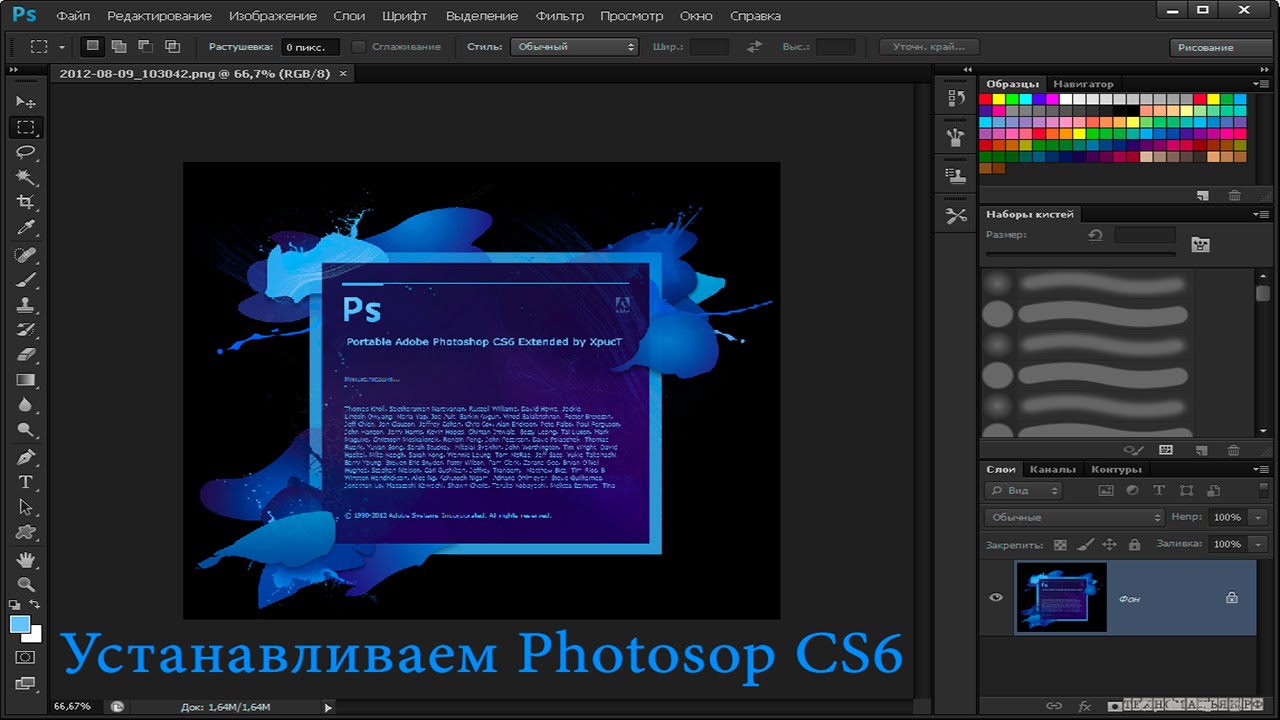Toggle lock transparent pixels in Закрепить row
Screen dimensions: 1280x720
pyautogui.click(x=1061, y=545)
